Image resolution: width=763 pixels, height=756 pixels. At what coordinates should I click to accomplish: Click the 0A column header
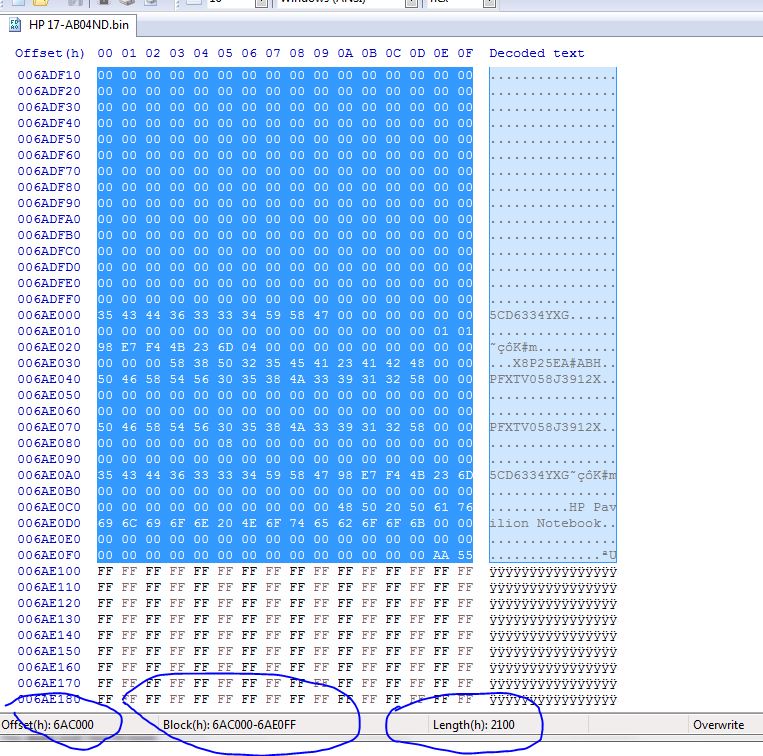345,53
